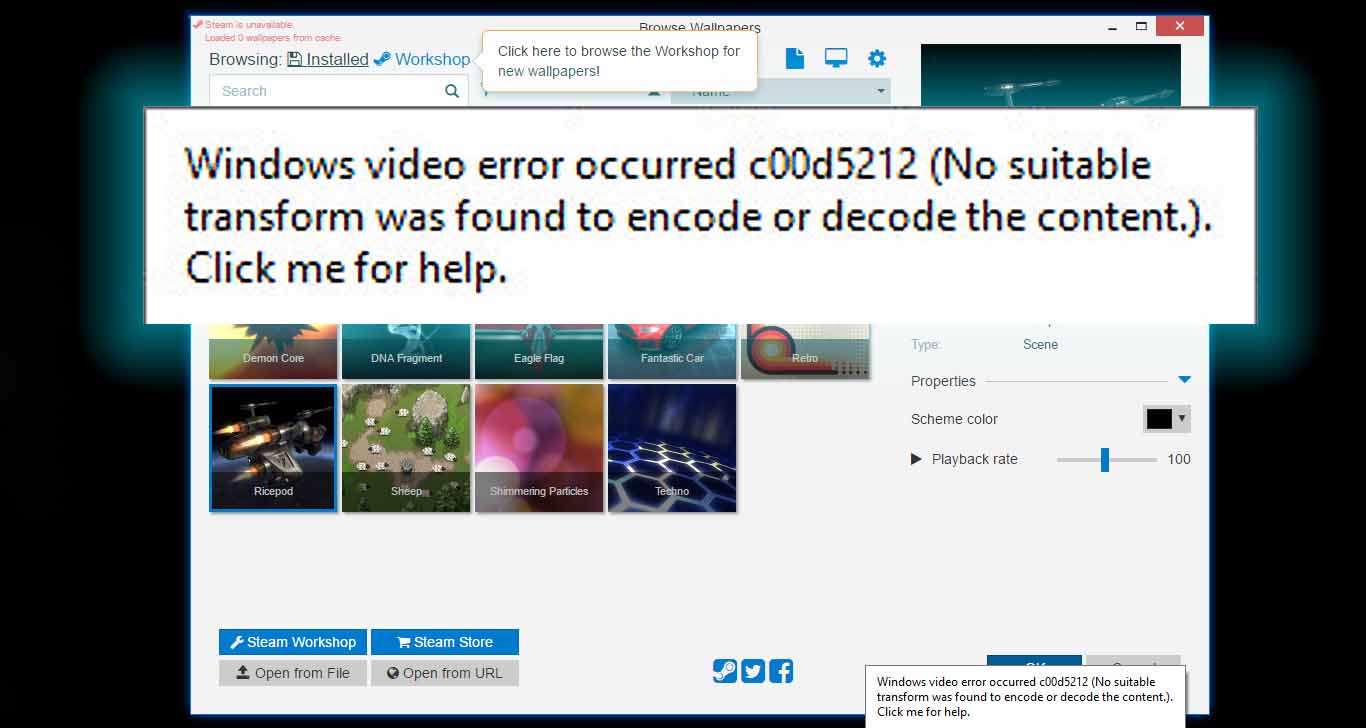Click the small video error tooltip for help
The height and width of the screenshot is (728, 1366).
click(1025, 697)
